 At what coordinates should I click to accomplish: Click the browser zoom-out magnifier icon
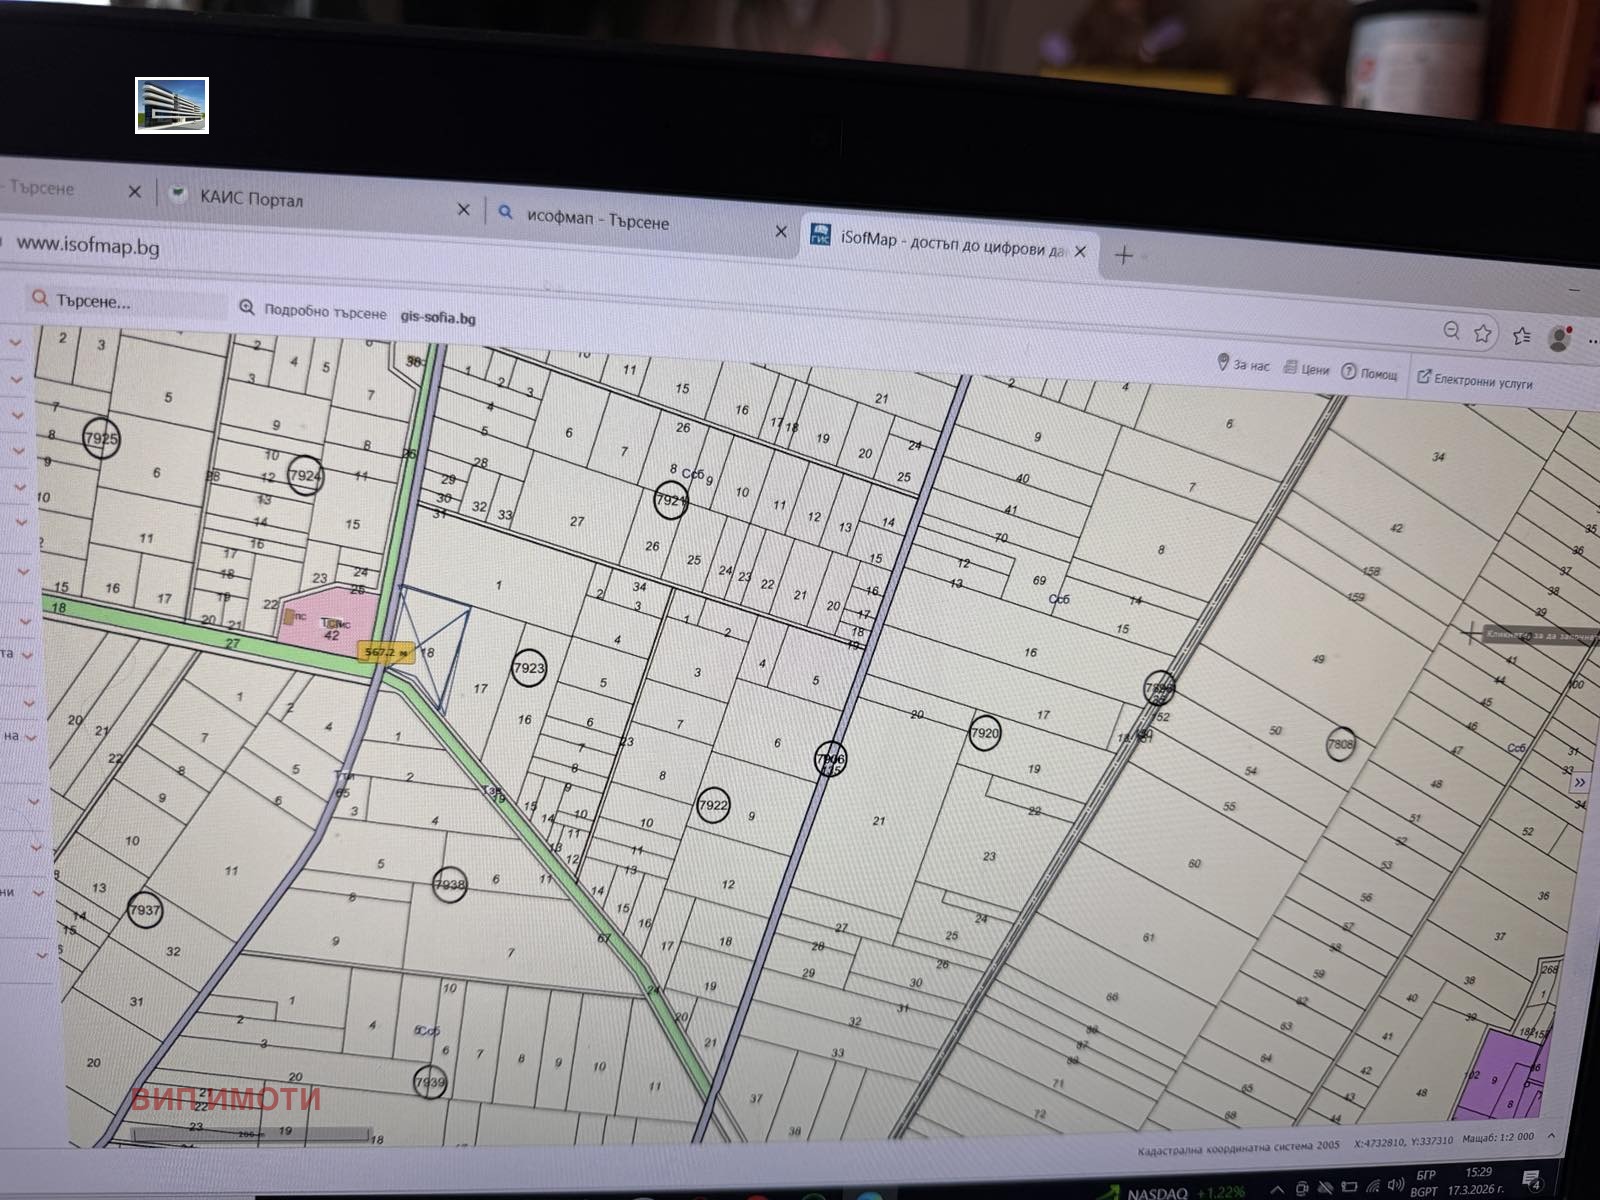[1451, 331]
